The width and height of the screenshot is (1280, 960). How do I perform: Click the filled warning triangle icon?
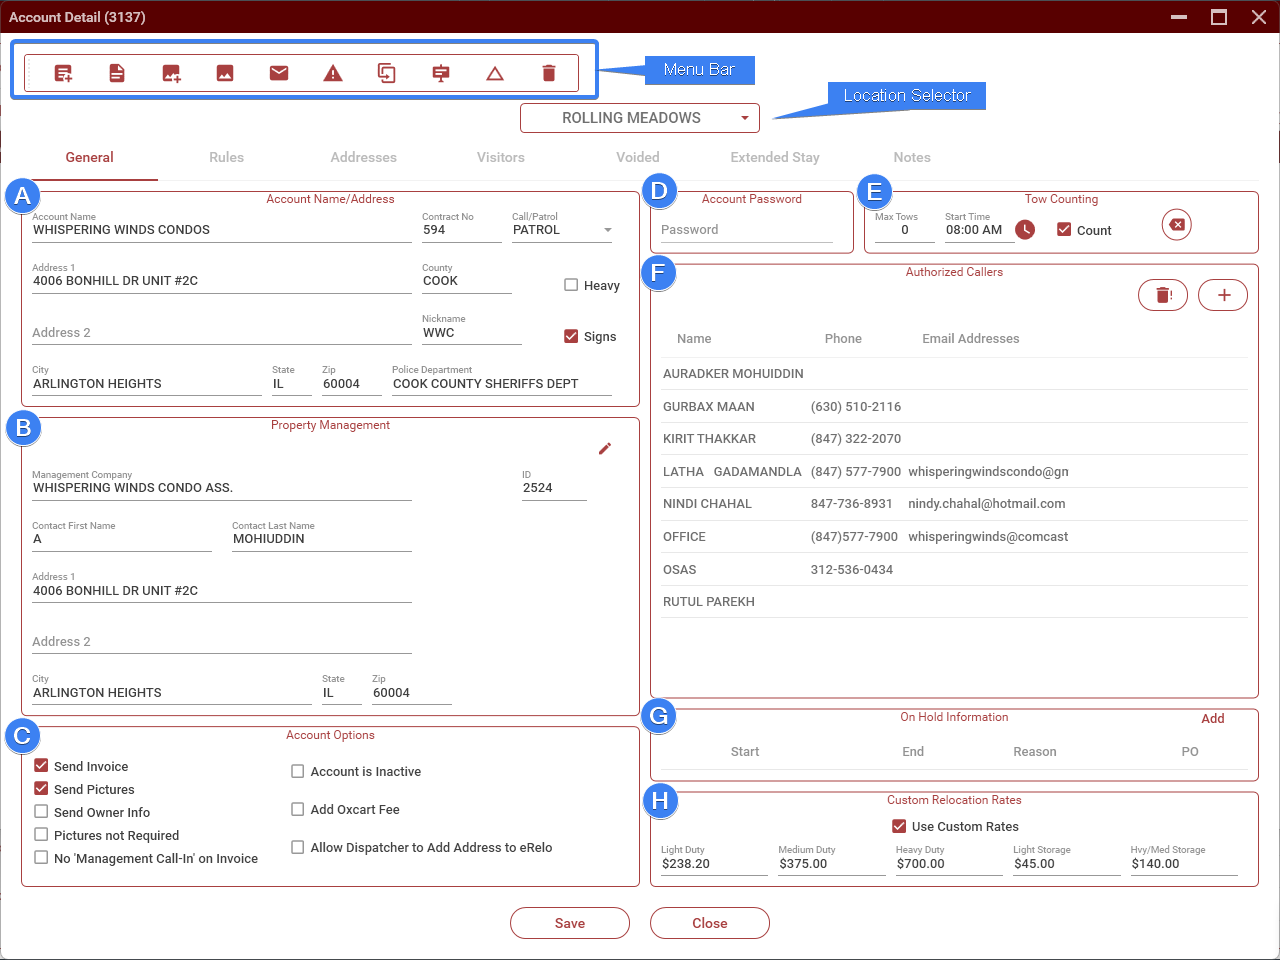(333, 73)
